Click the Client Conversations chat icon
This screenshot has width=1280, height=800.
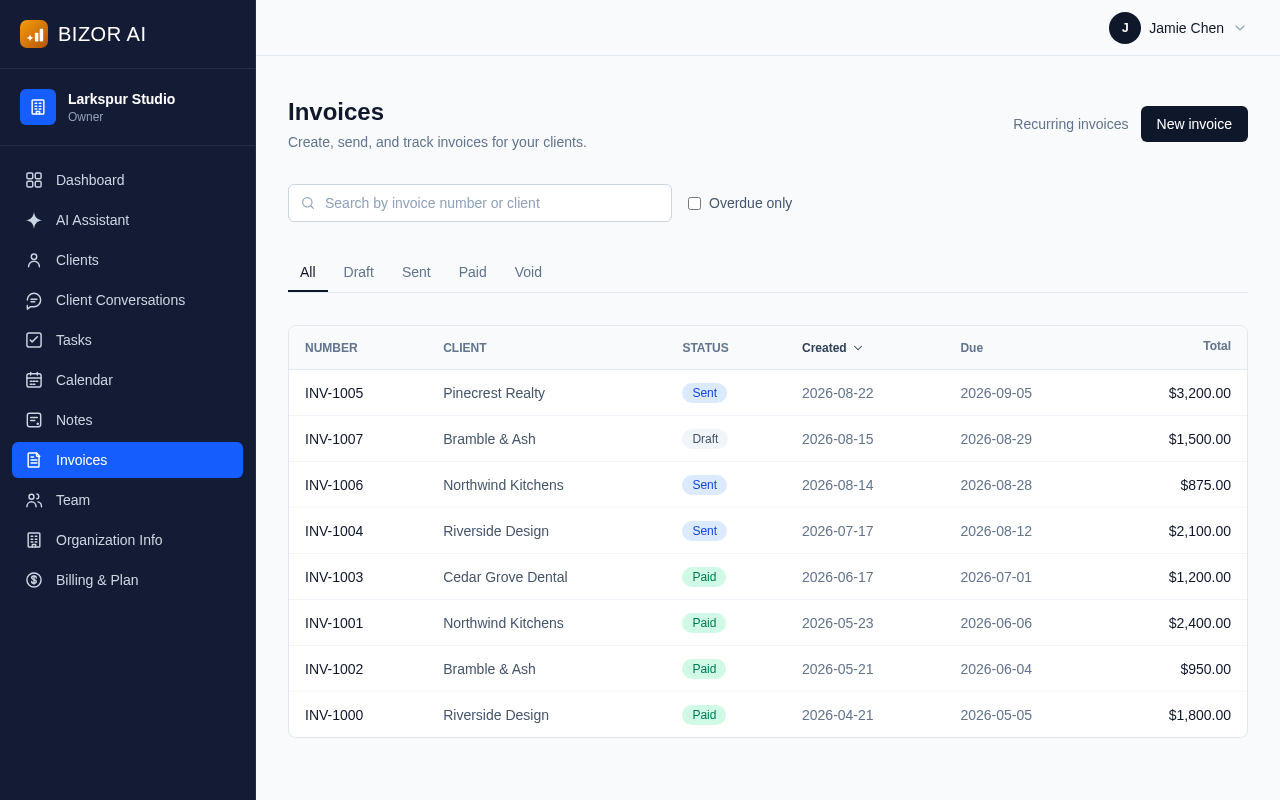click(34, 300)
